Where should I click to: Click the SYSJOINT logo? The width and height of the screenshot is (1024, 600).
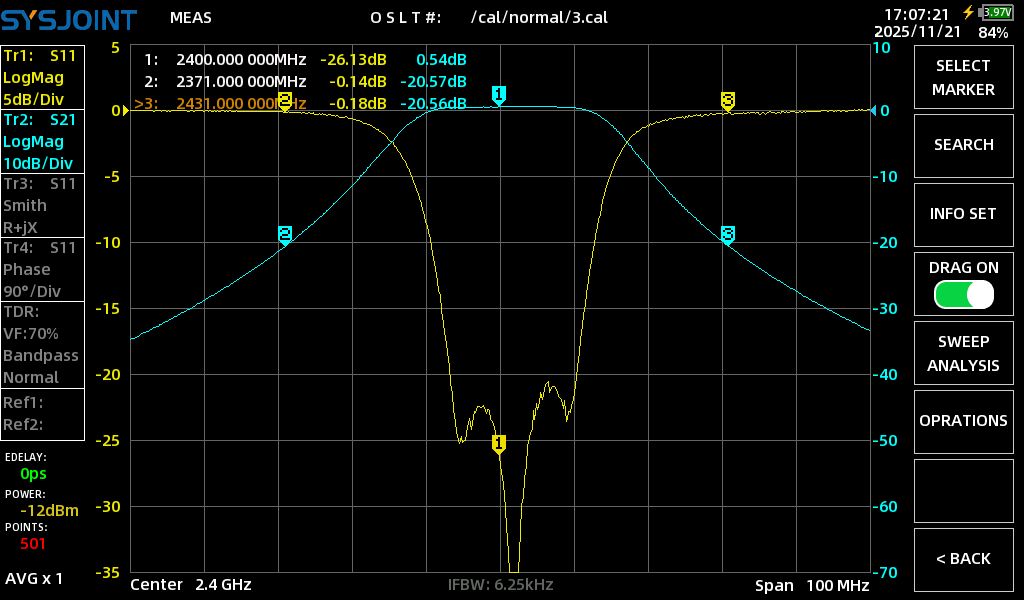pyautogui.click(x=68, y=17)
